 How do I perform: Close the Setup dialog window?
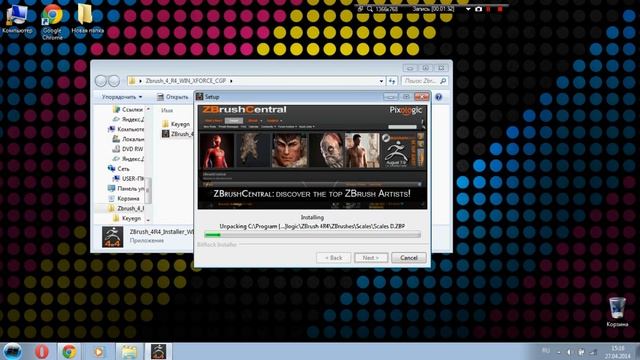pos(421,96)
